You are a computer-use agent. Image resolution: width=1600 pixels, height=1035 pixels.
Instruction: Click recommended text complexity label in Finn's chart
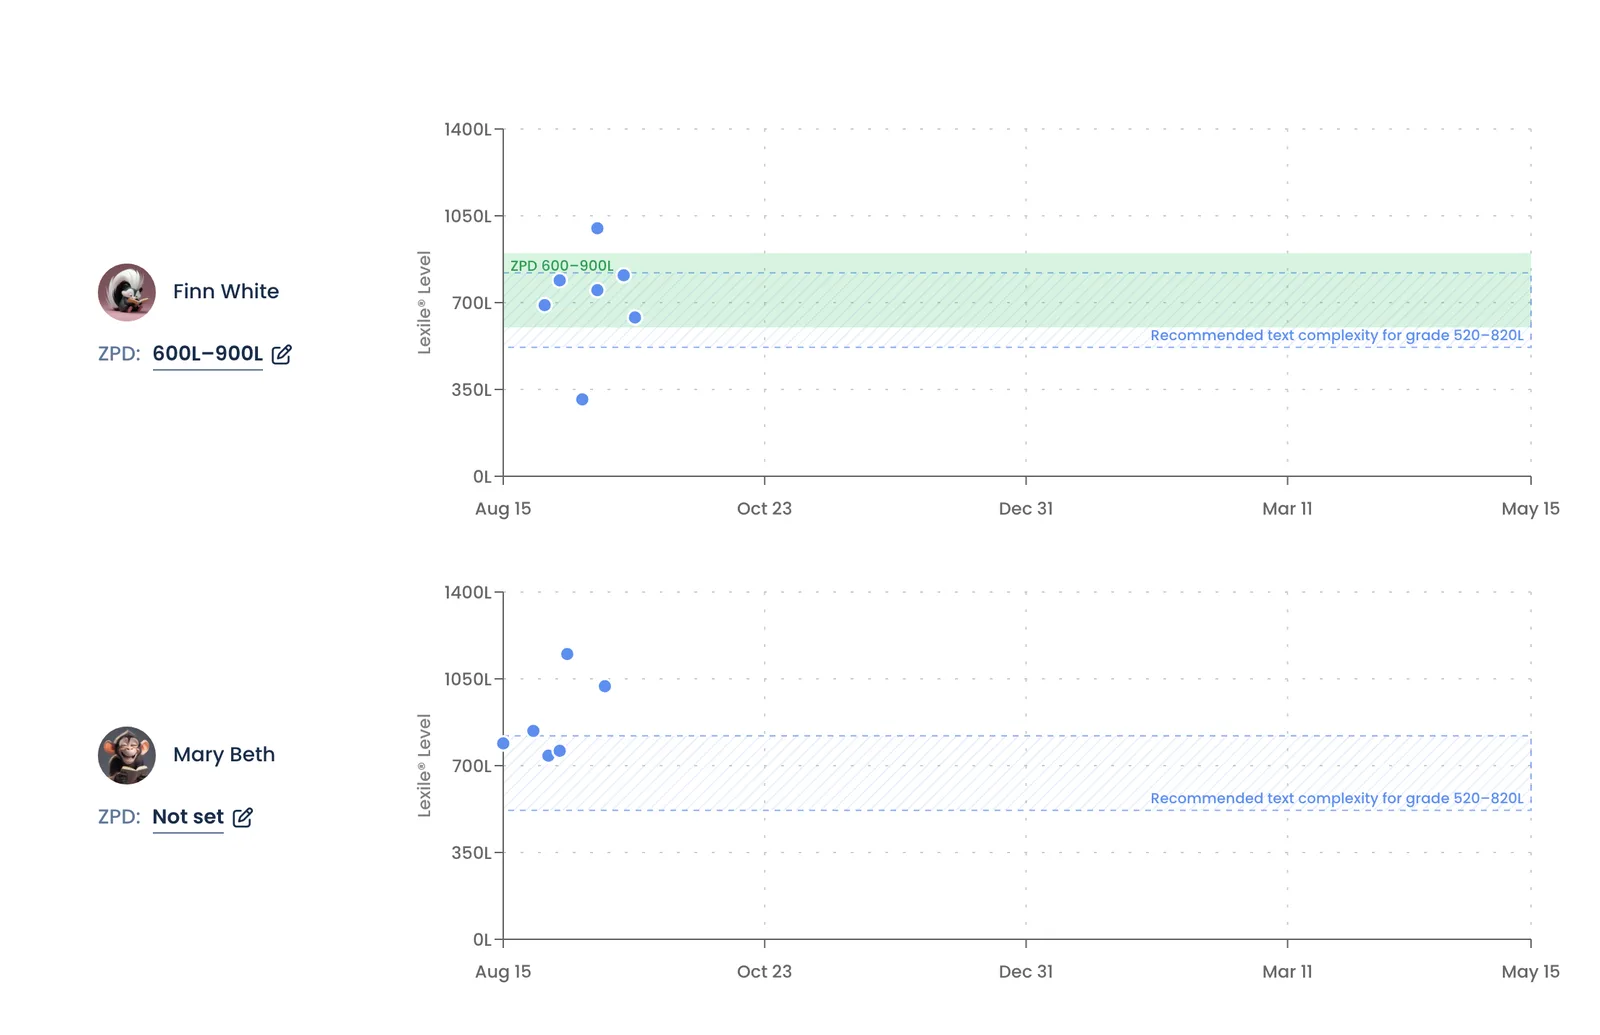point(1337,335)
